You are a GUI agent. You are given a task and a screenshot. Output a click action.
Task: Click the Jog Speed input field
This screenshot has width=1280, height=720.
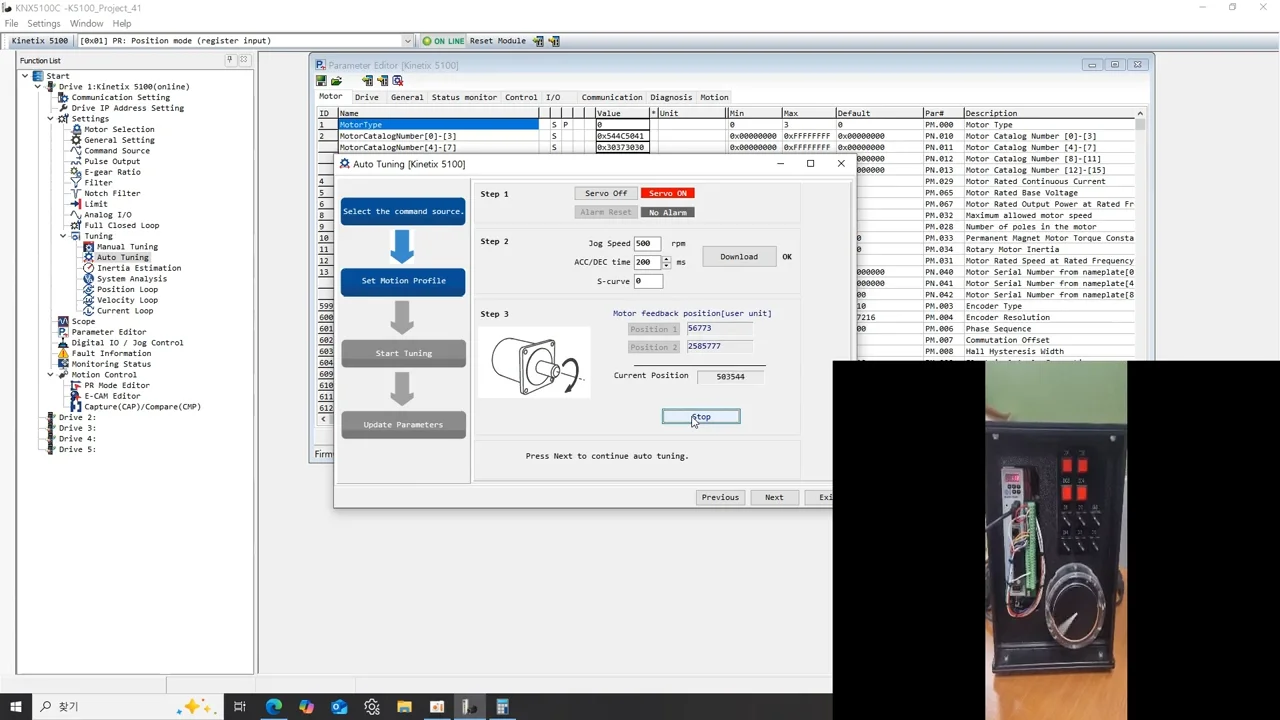(x=647, y=243)
